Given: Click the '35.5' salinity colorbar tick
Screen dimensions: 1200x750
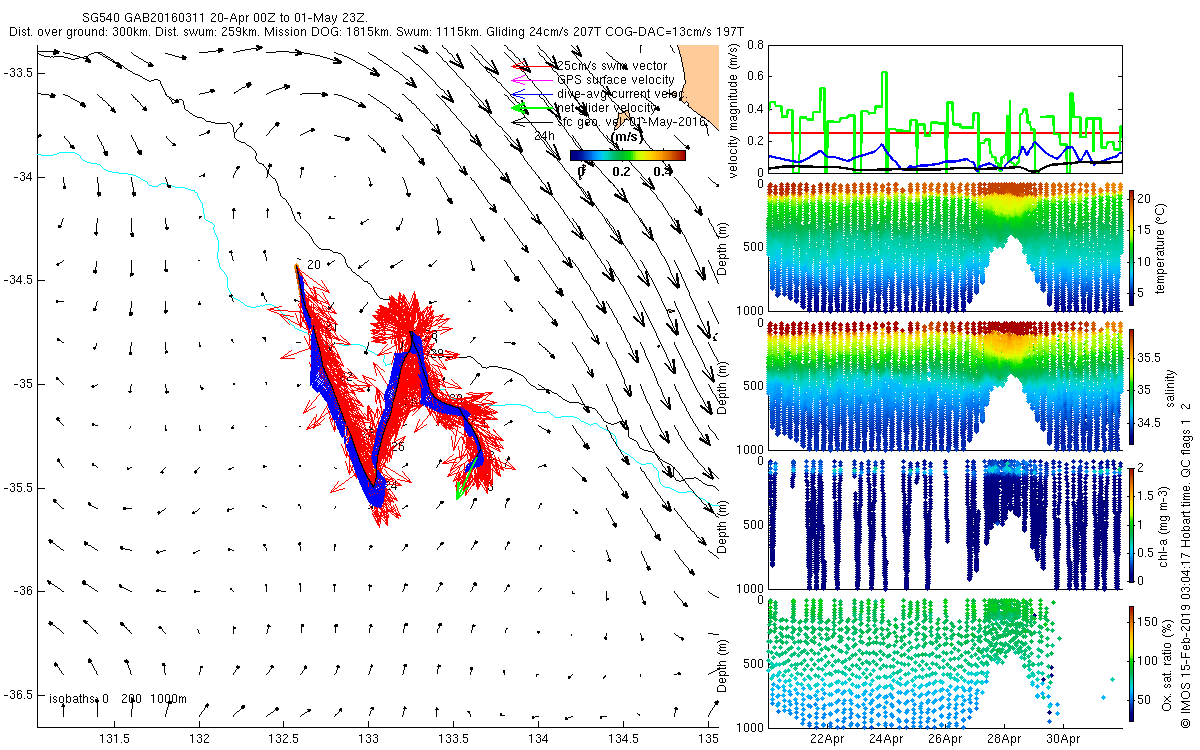Looking at the screenshot, I should [1151, 356].
